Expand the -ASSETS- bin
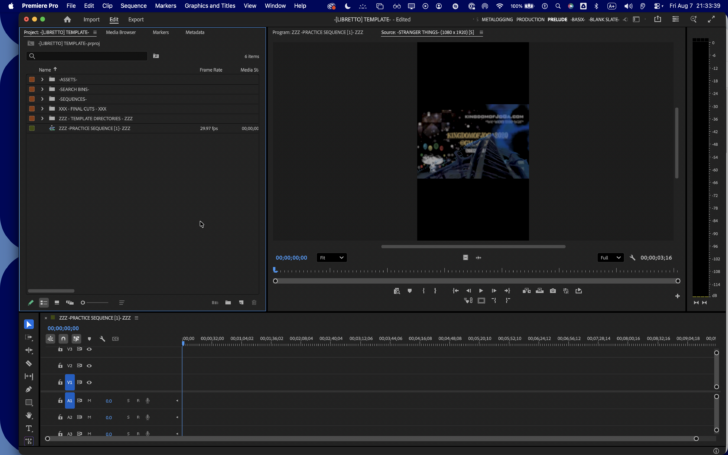The width and height of the screenshot is (728, 455). click(x=42, y=79)
